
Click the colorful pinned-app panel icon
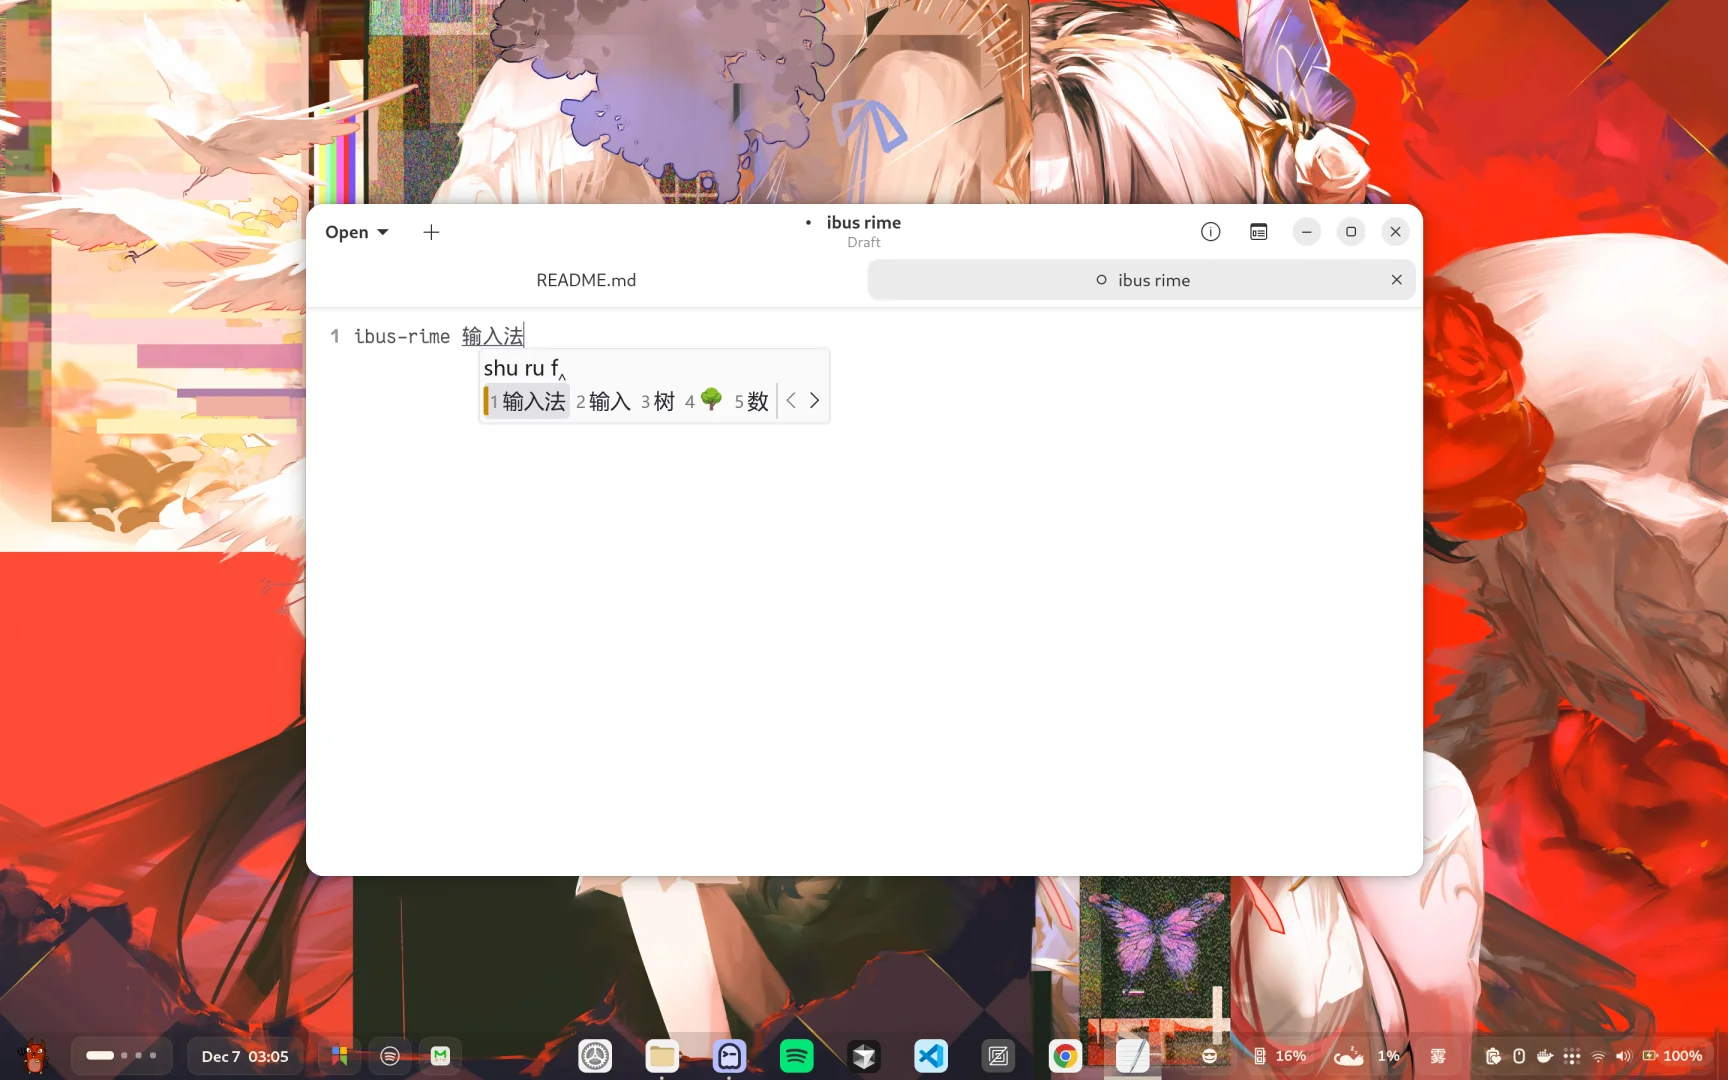(x=340, y=1056)
